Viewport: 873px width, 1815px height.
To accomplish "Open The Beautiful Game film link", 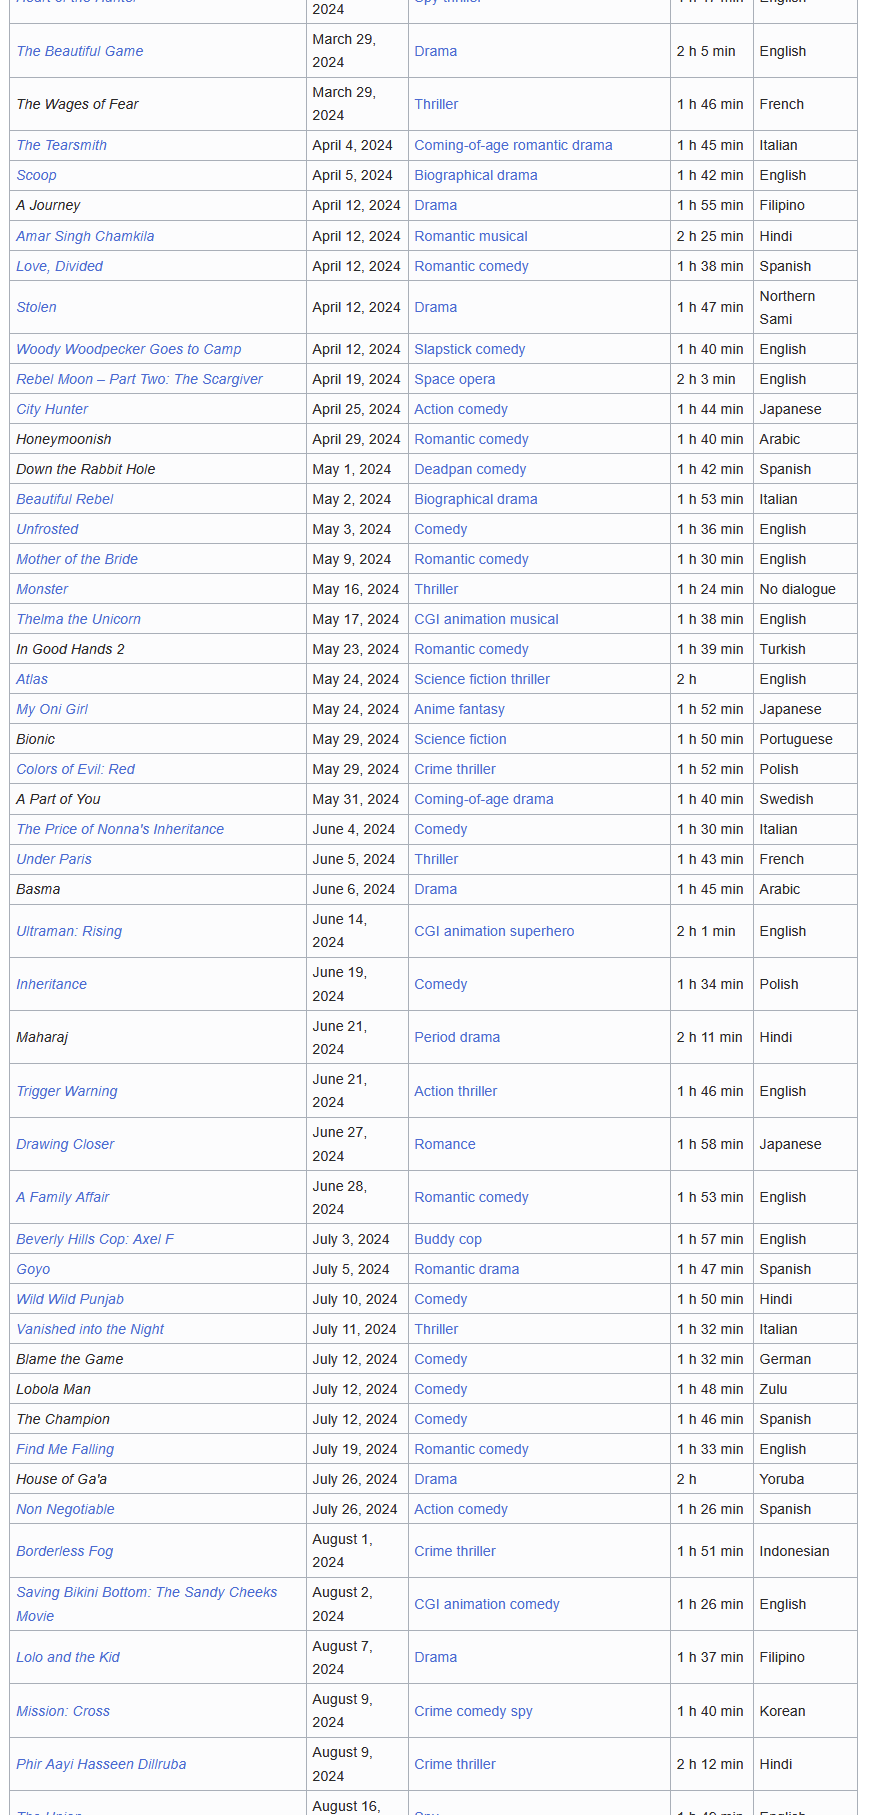I will (x=80, y=51).
